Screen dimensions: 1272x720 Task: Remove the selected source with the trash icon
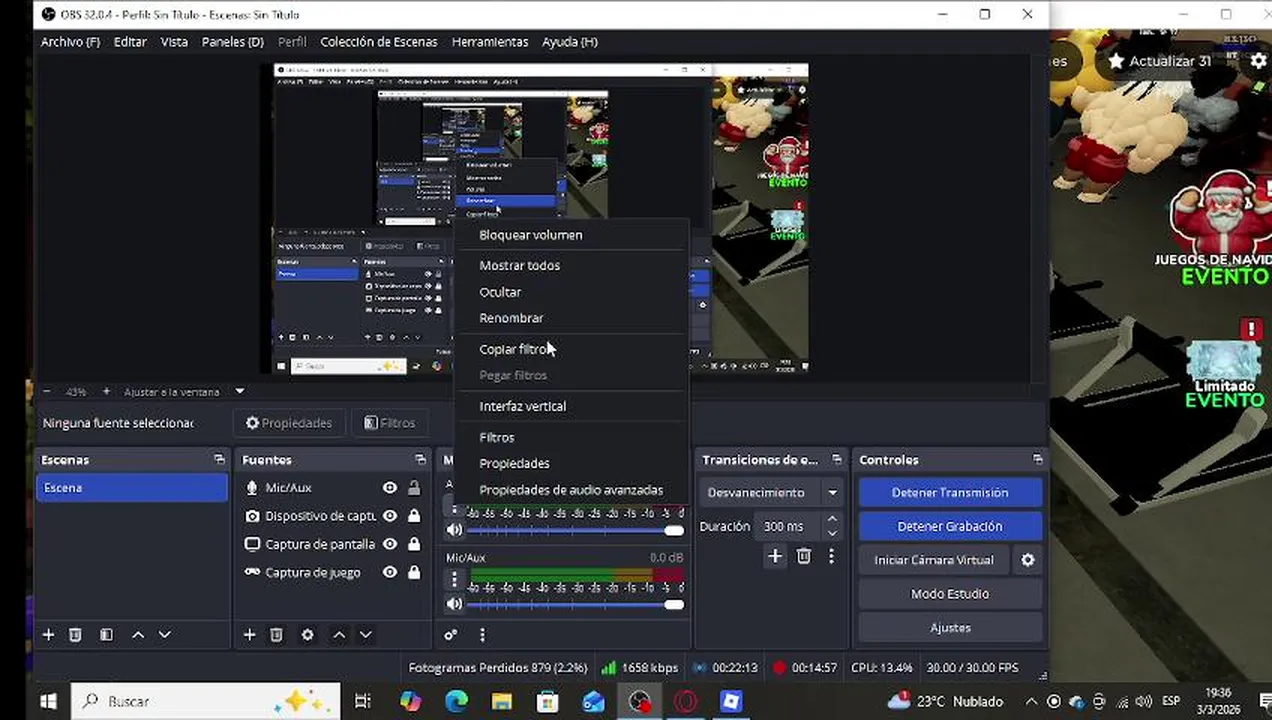point(277,635)
